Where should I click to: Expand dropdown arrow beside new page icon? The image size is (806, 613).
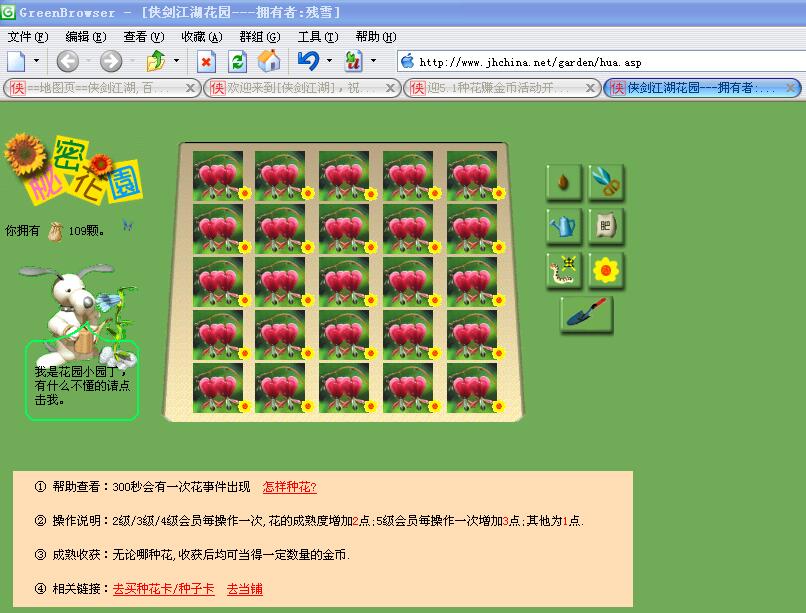pos(36,60)
